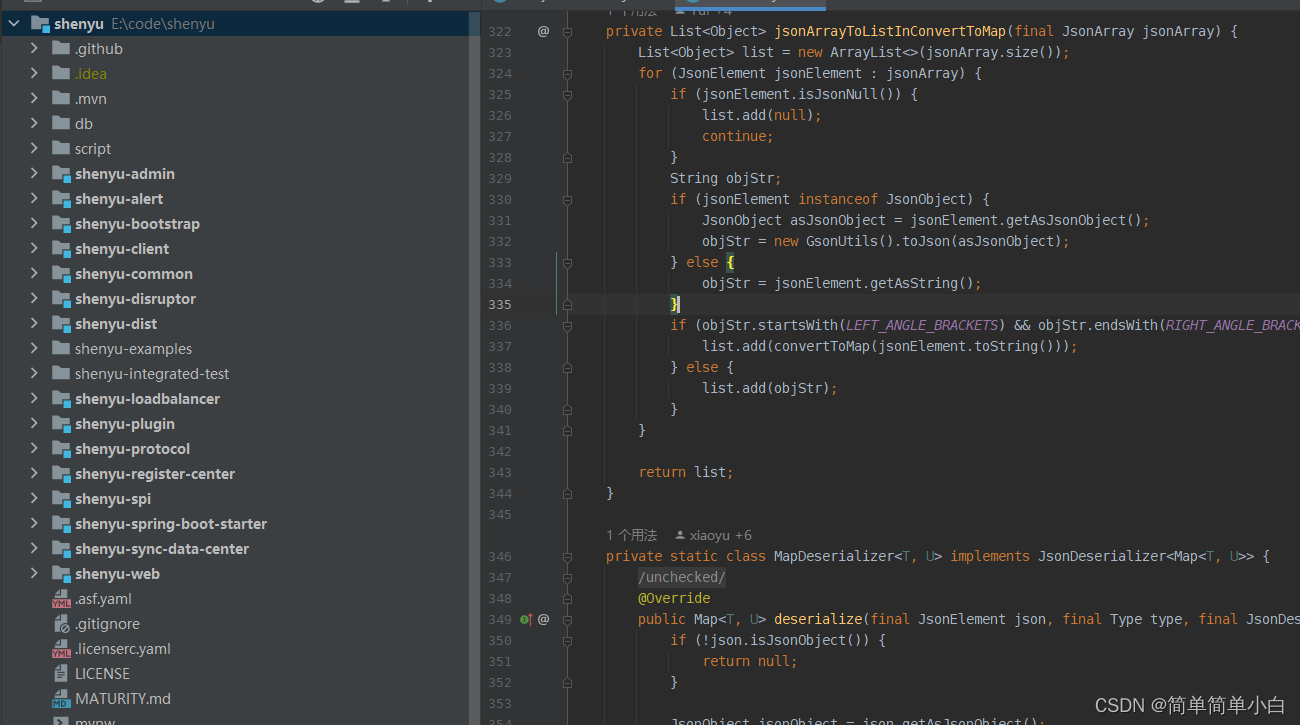Expand the shenyu-admin module chevron
The height and width of the screenshot is (725, 1300).
(x=34, y=173)
